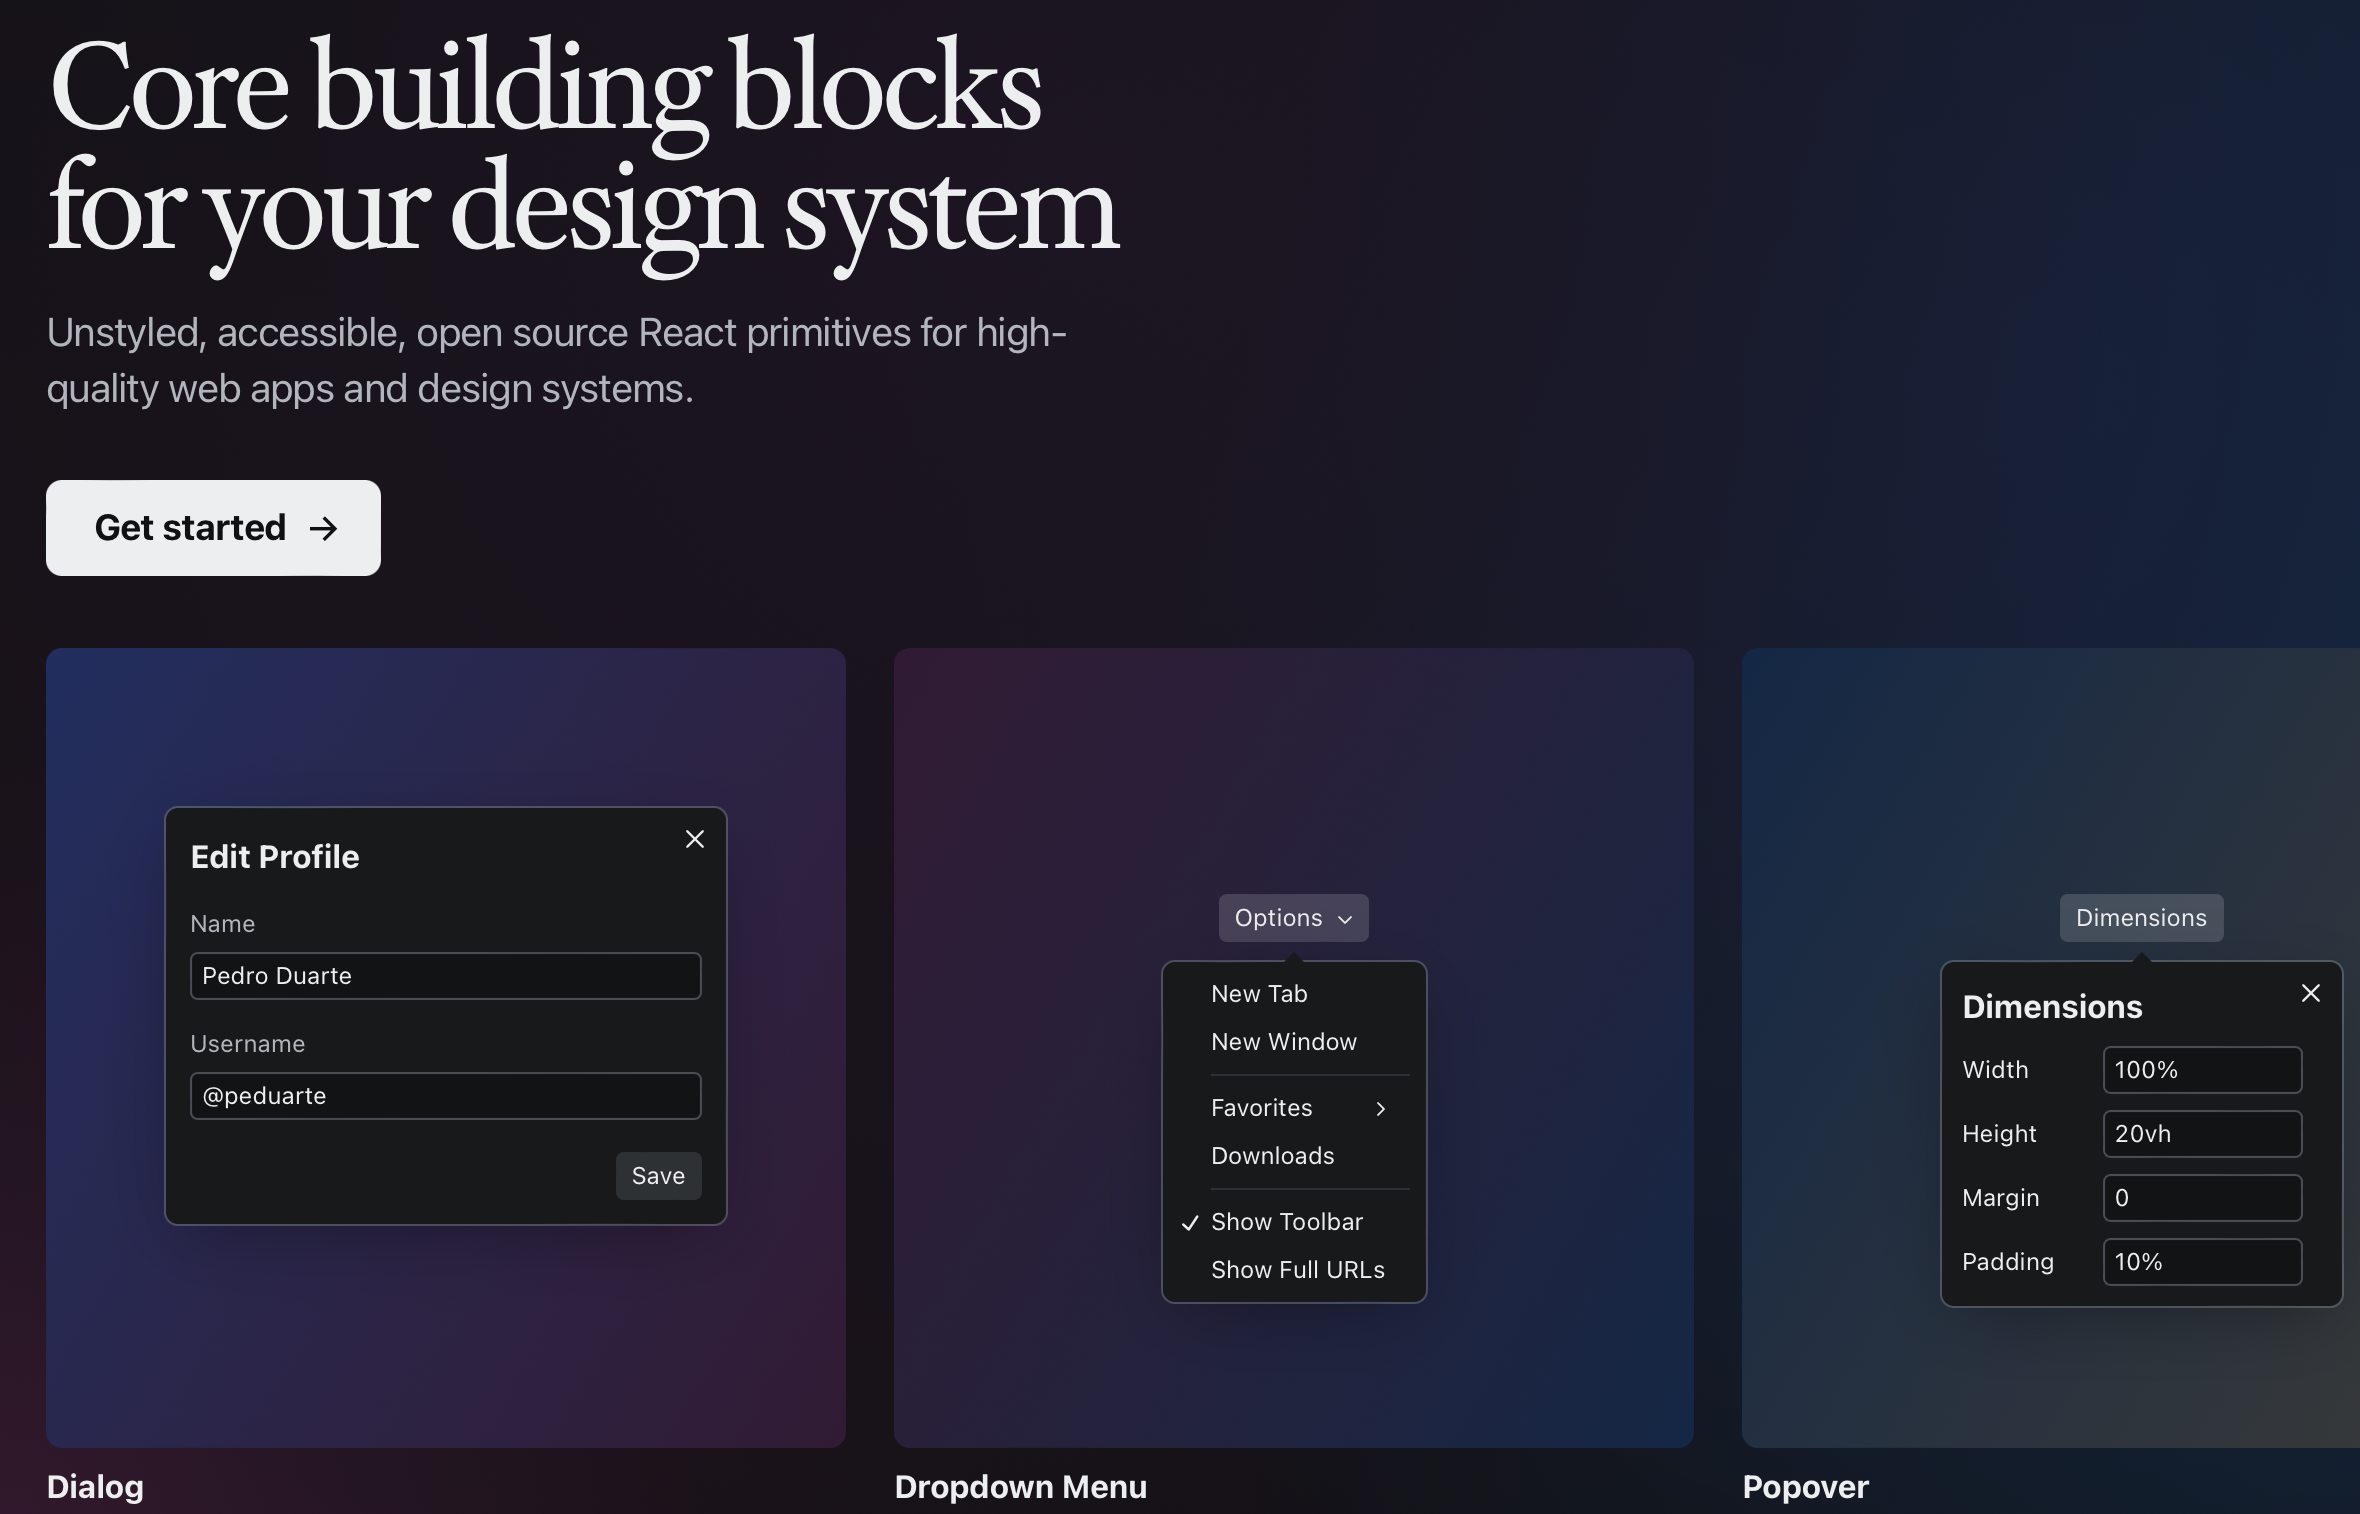
Task: Click the Dimensions popover trigger button
Action: coord(2141,918)
